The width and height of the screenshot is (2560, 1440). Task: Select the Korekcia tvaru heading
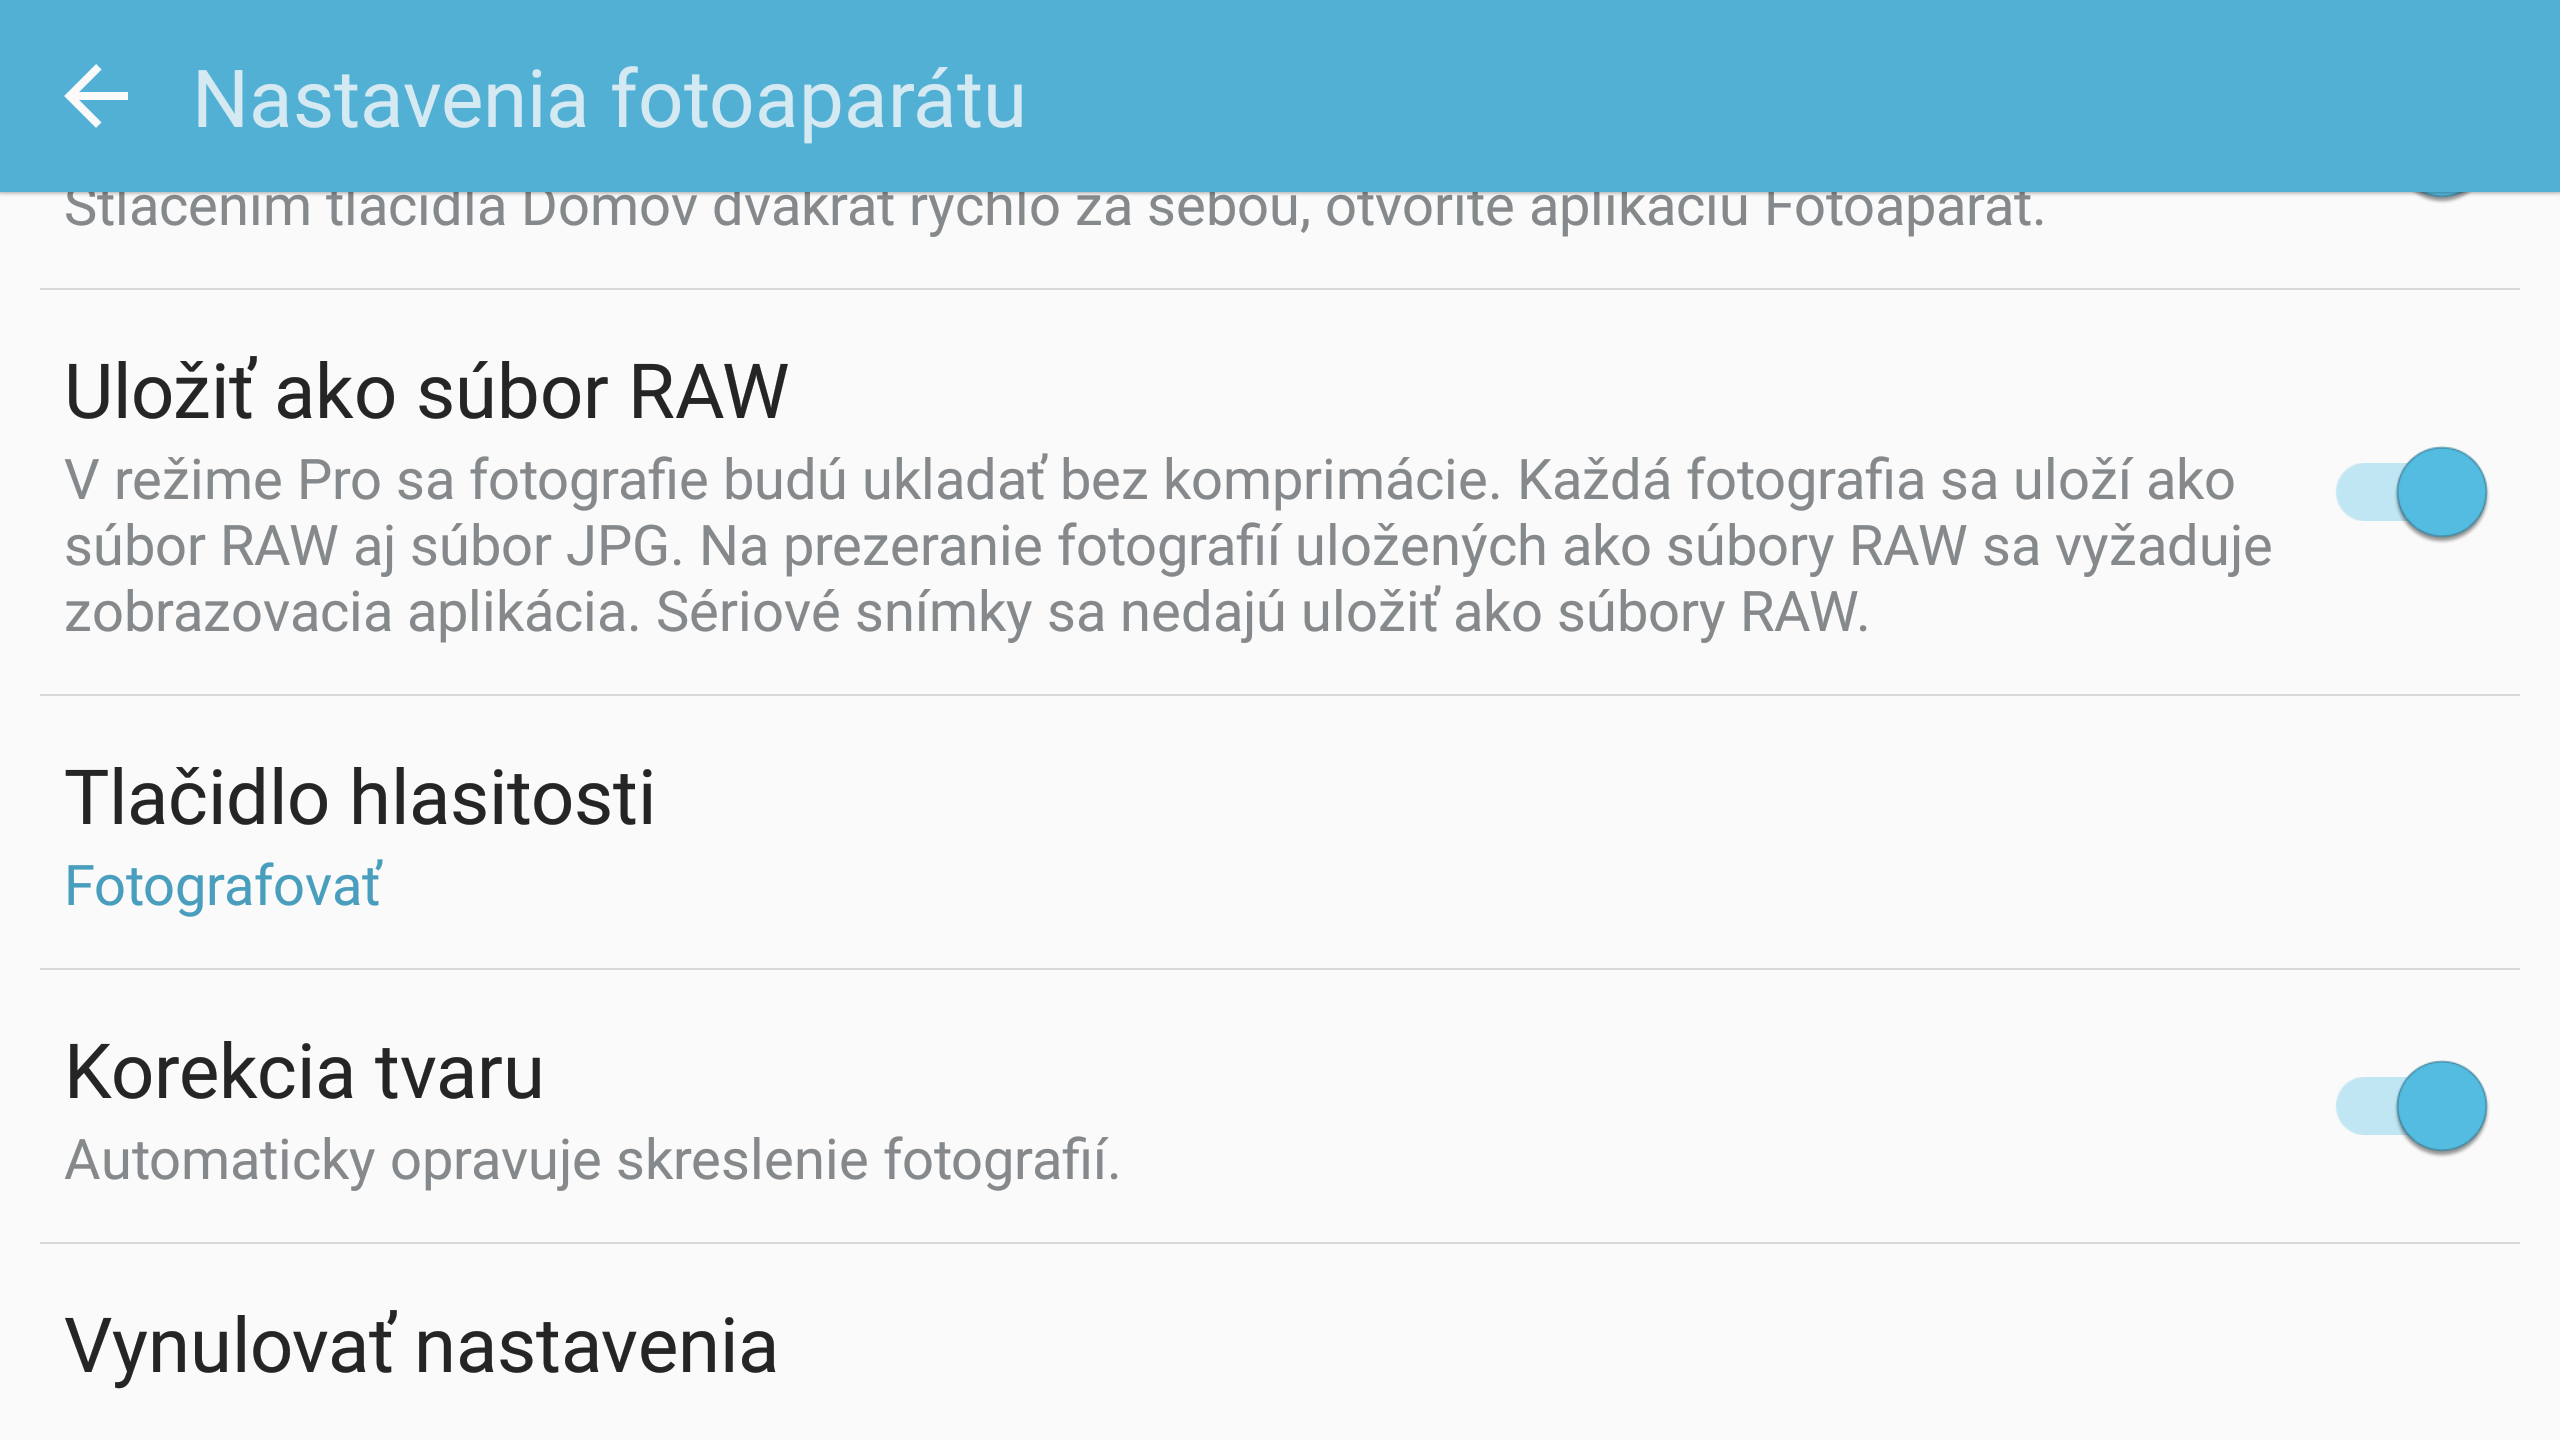tap(304, 1073)
